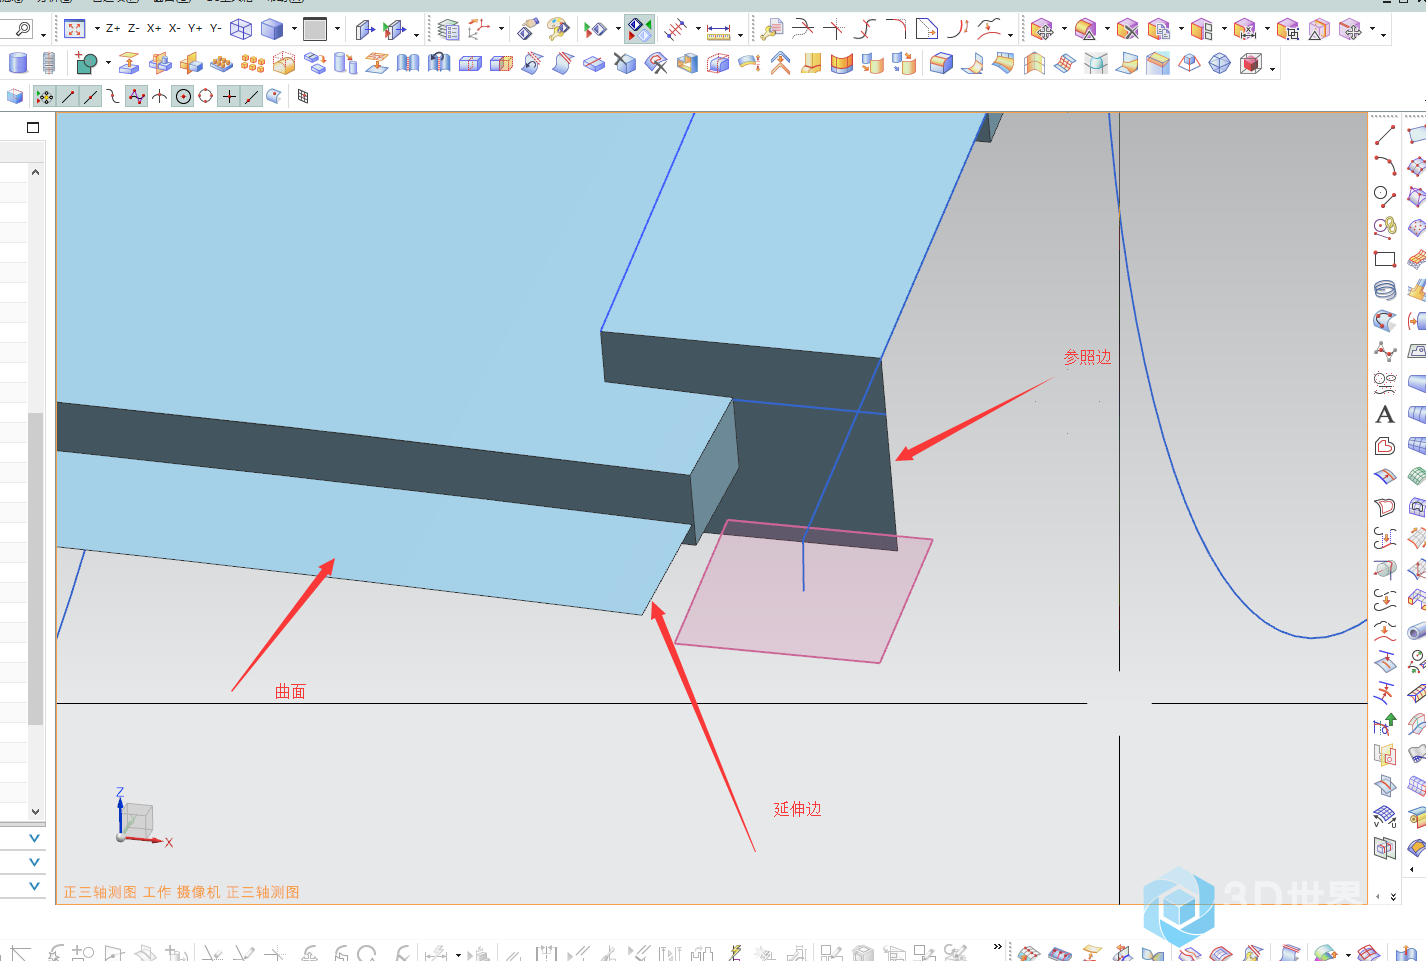The height and width of the screenshot is (961, 1426).
Task: Click the purple cube move icon
Action: tap(1042, 30)
